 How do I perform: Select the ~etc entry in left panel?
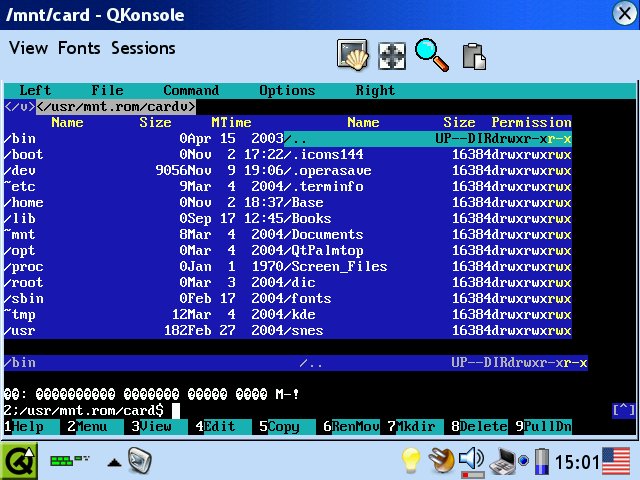tap(144, 187)
